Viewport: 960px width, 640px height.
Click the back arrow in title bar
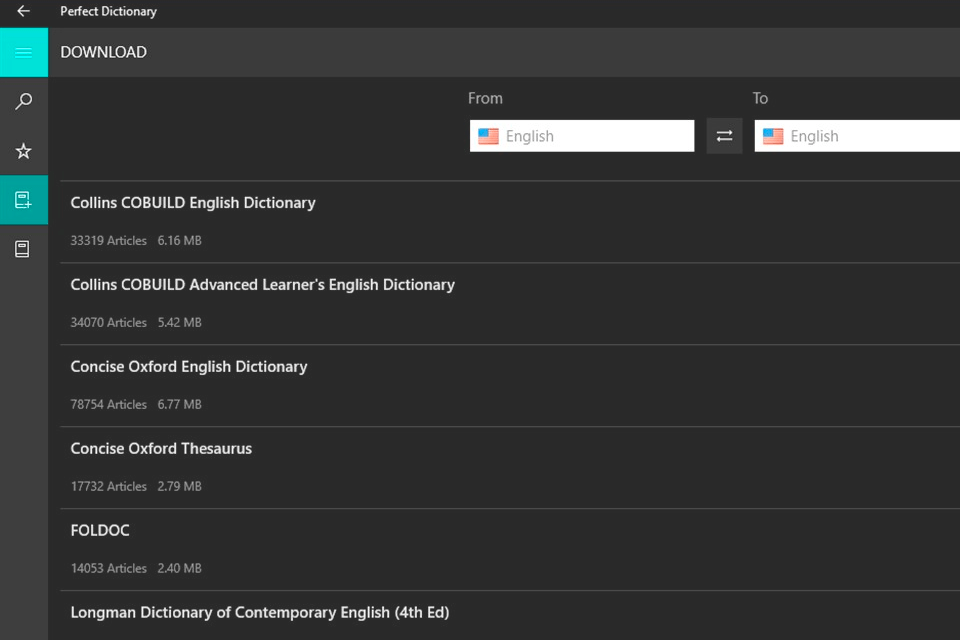23,11
